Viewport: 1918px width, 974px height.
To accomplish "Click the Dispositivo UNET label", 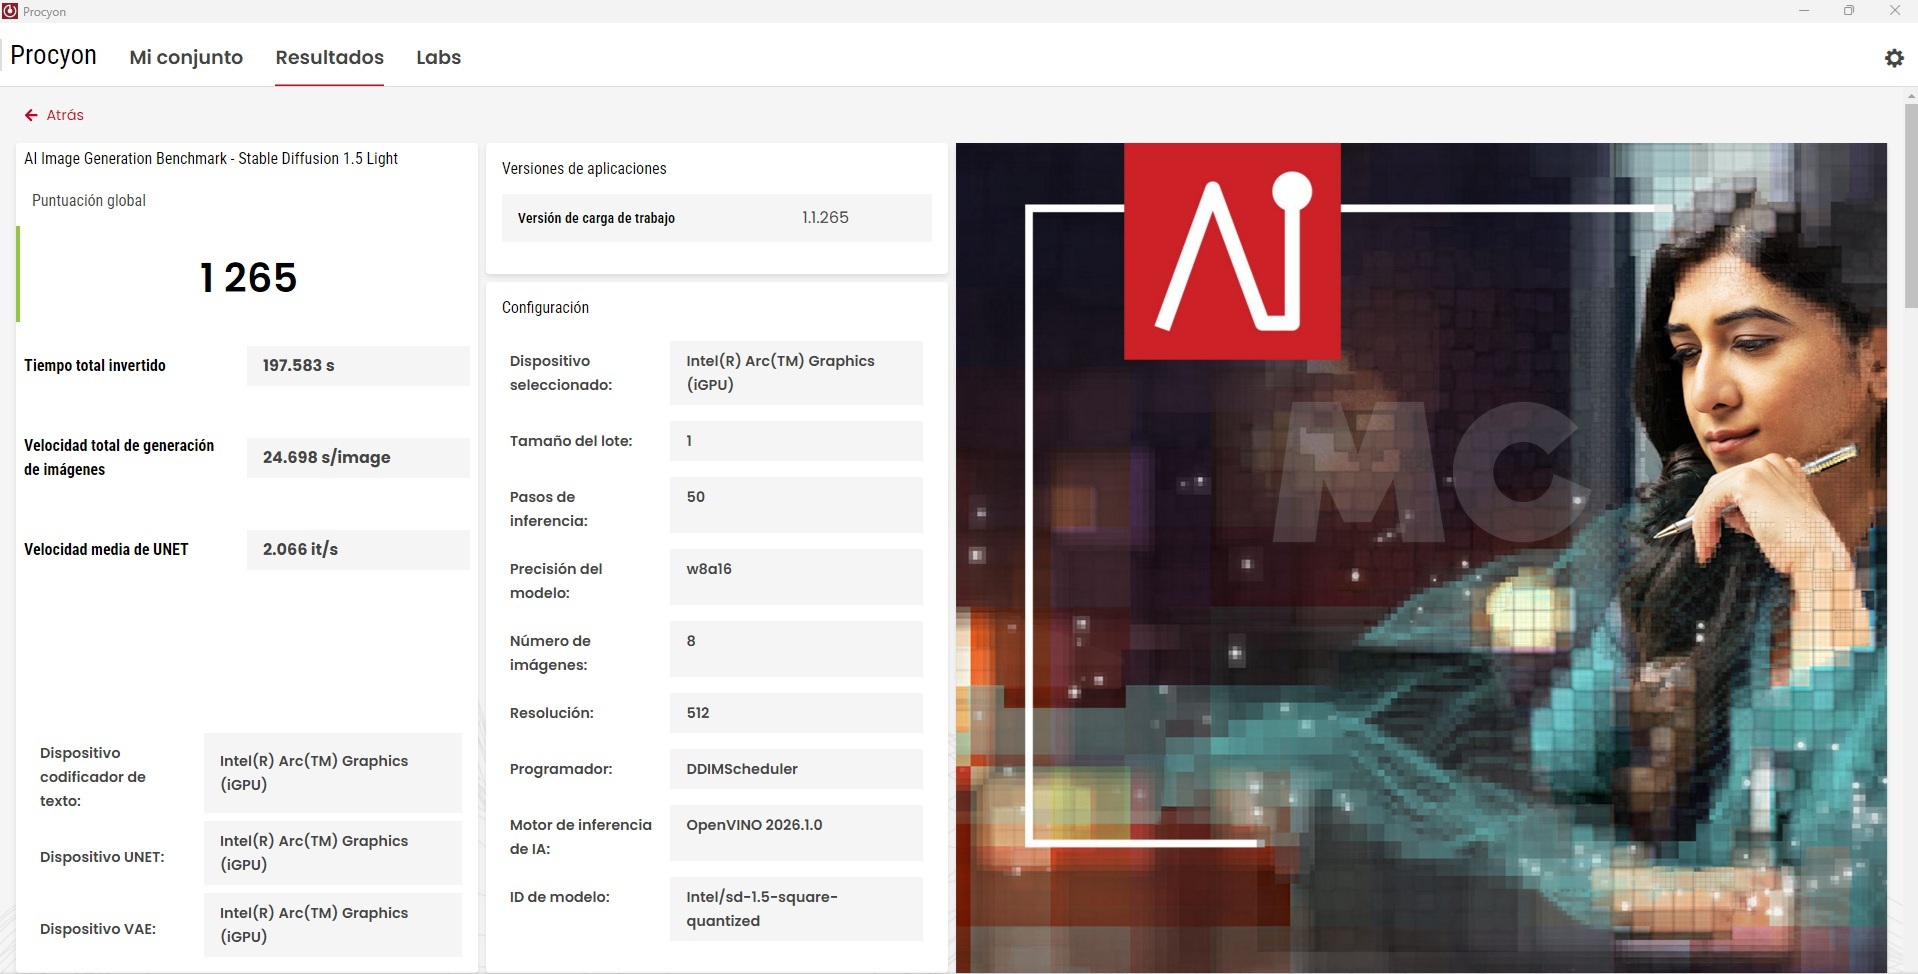I will pyautogui.click(x=102, y=857).
